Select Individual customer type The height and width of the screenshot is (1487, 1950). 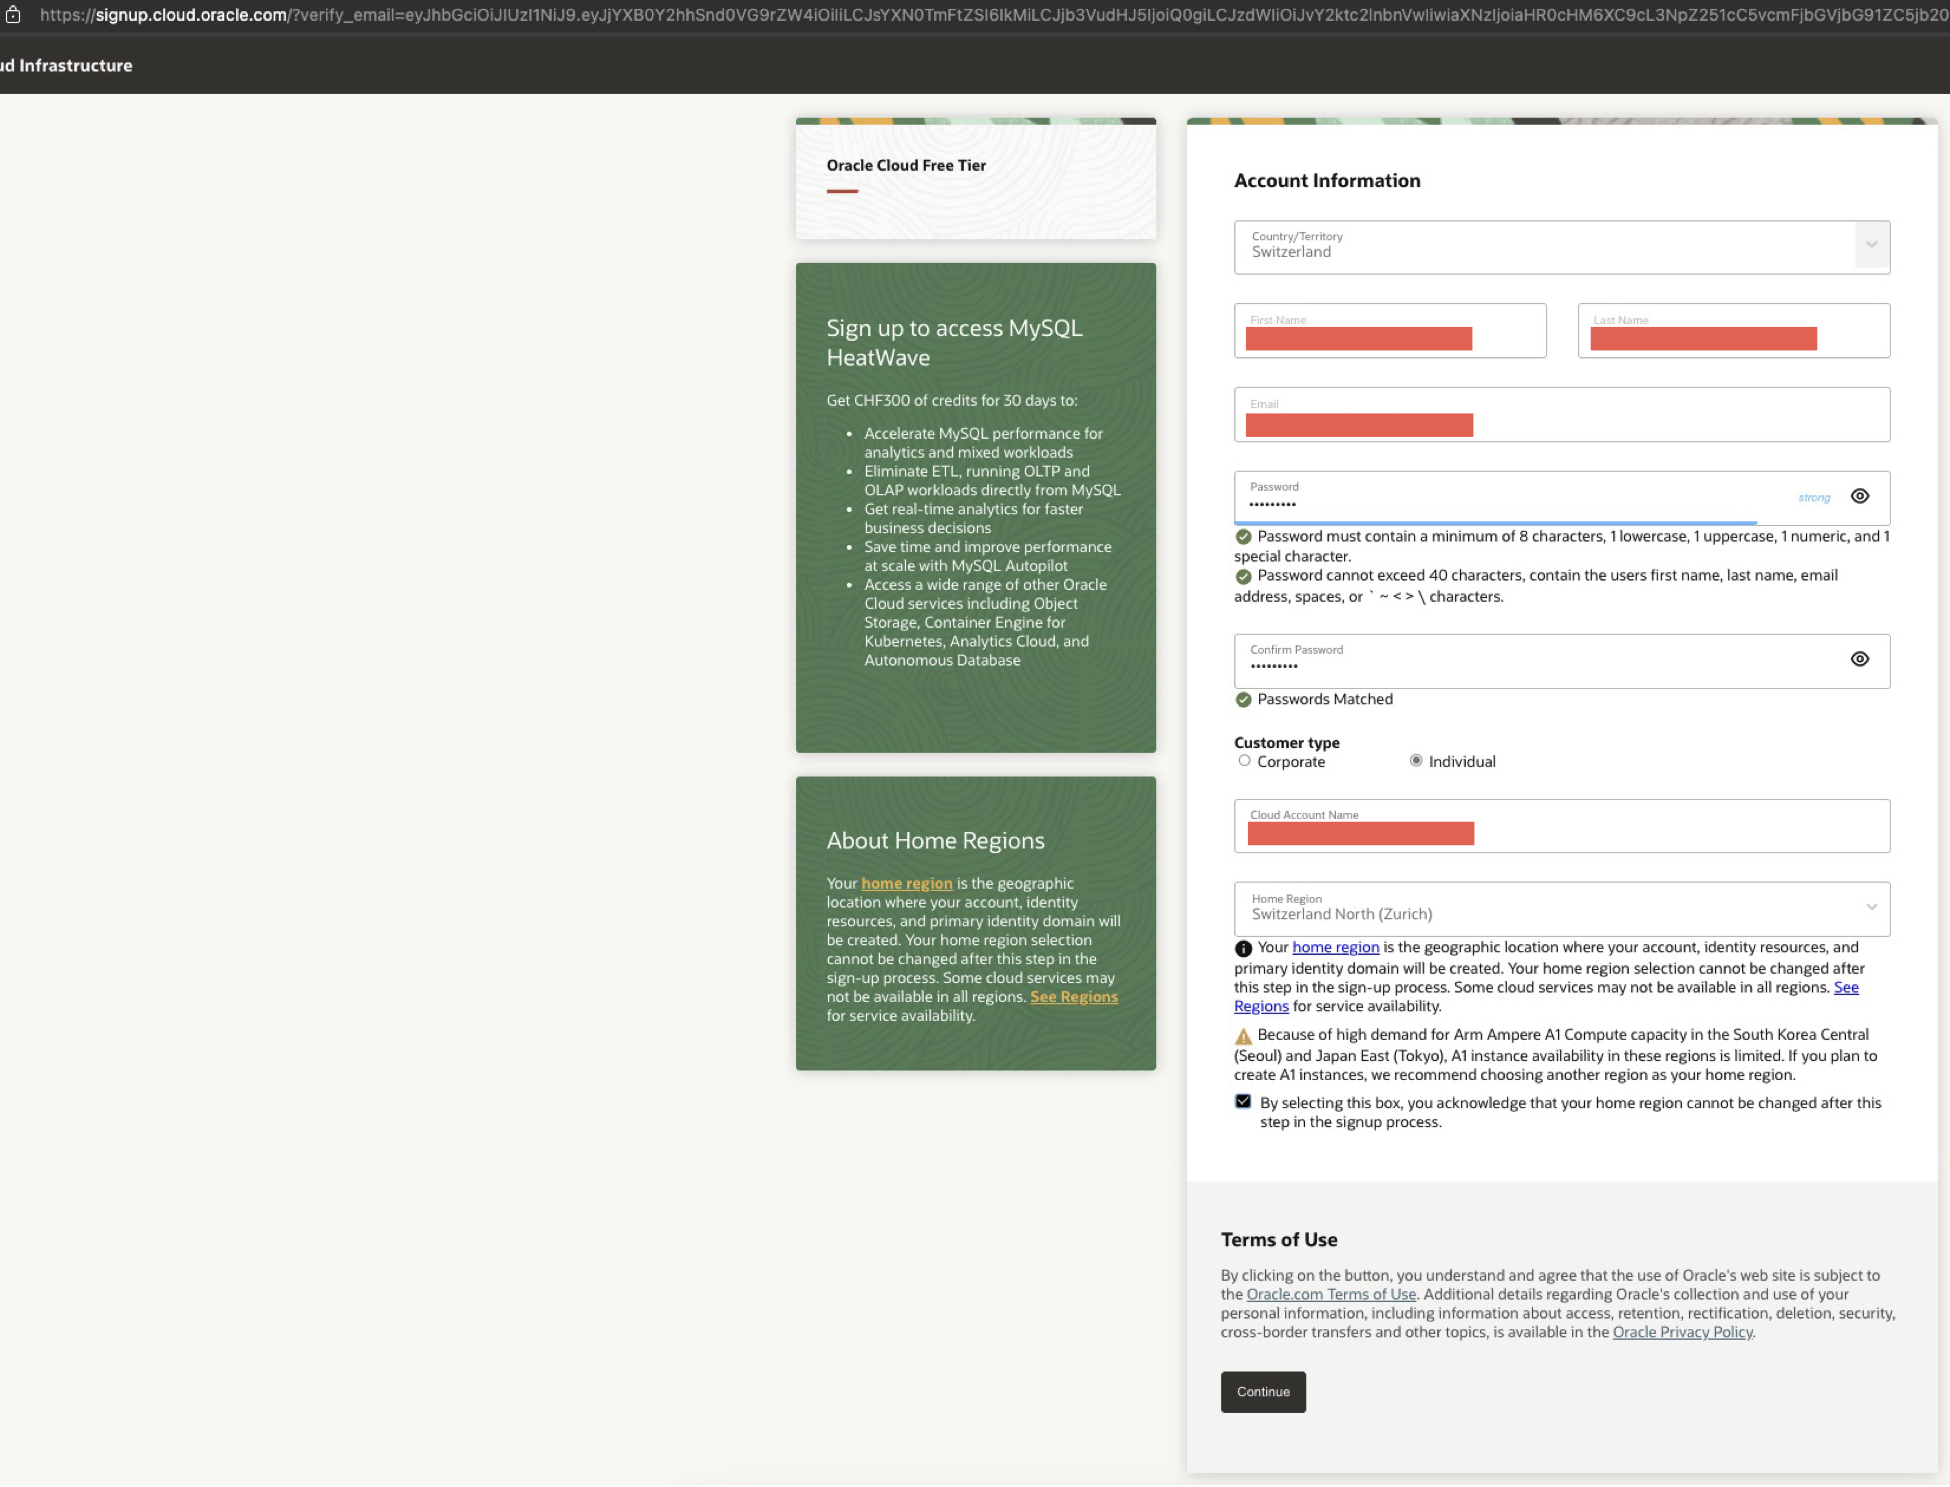coord(1416,761)
